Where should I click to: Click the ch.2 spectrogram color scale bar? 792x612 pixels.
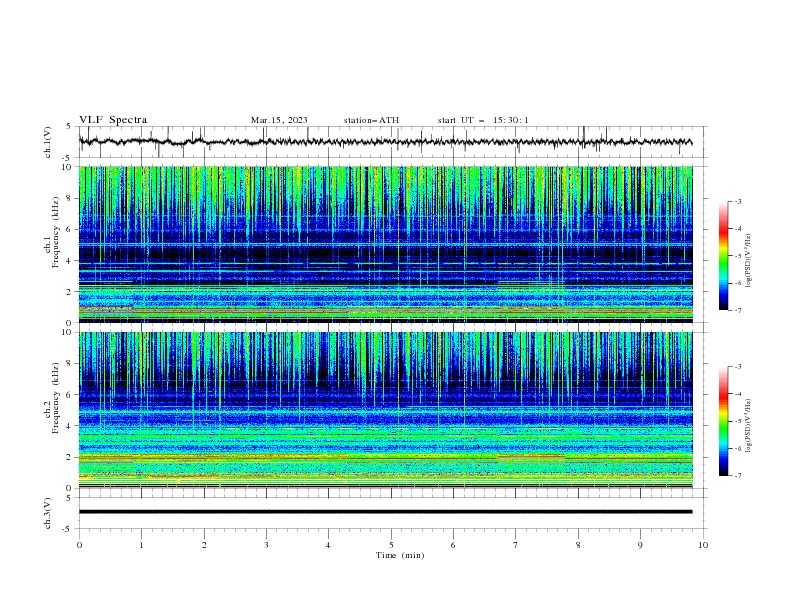[x=723, y=421]
